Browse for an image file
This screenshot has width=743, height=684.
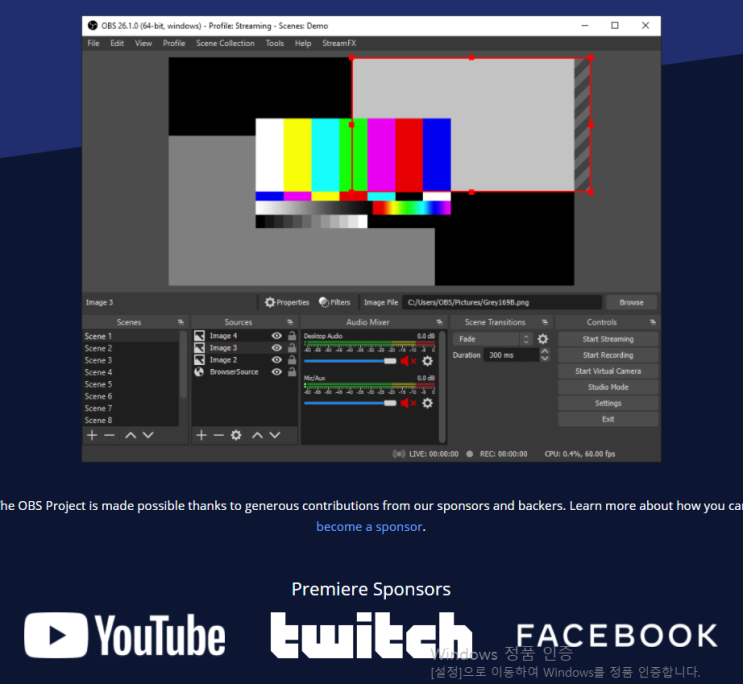click(631, 302)
